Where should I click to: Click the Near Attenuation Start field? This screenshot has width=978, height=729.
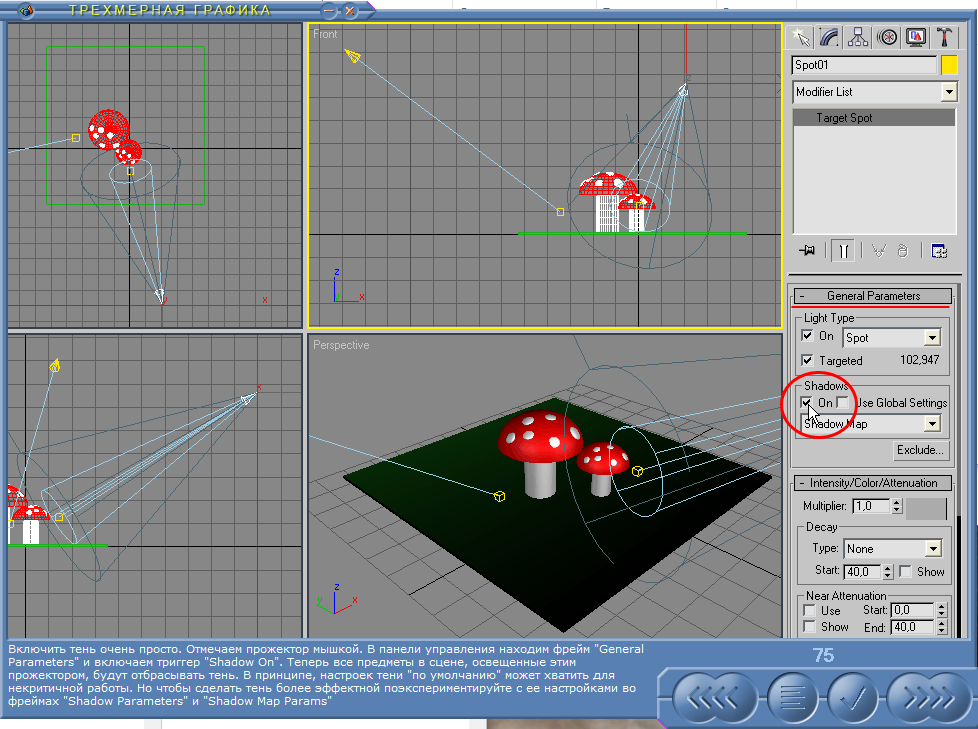coord(913,610)
